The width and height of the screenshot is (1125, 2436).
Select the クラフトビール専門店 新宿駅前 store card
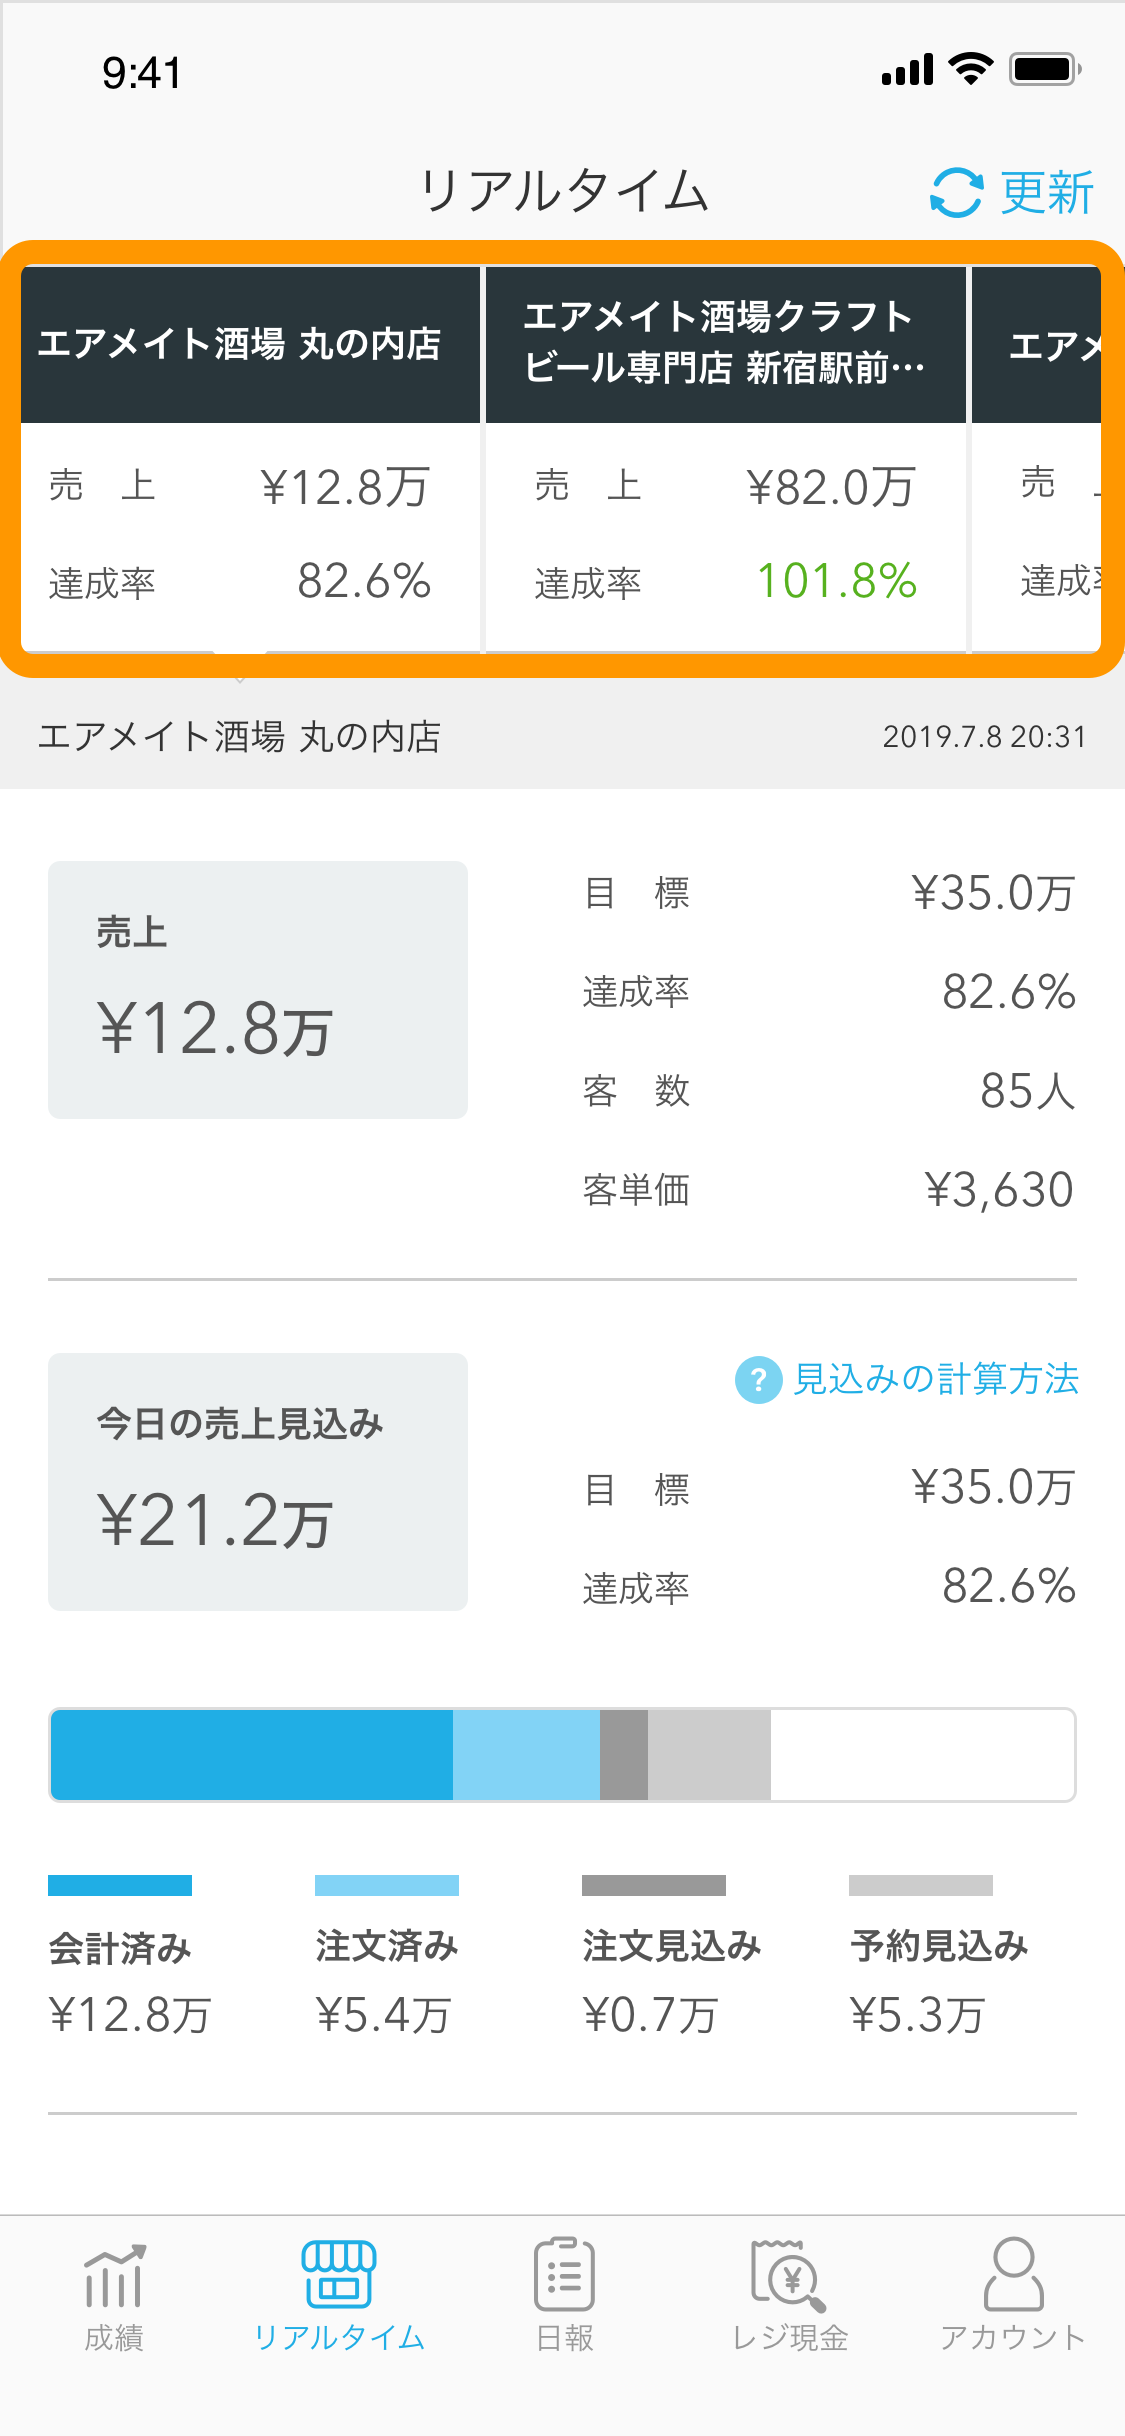[726, 459]
